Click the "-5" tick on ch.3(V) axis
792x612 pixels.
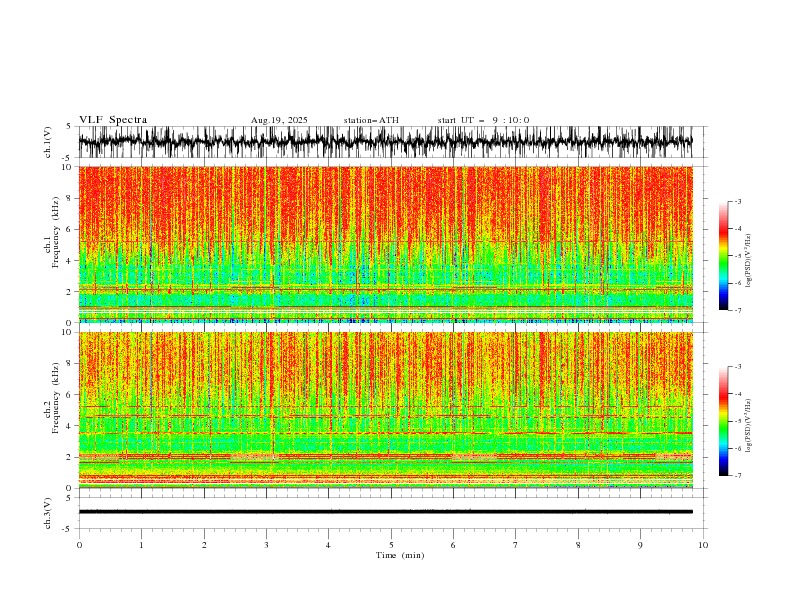(67, 529)
